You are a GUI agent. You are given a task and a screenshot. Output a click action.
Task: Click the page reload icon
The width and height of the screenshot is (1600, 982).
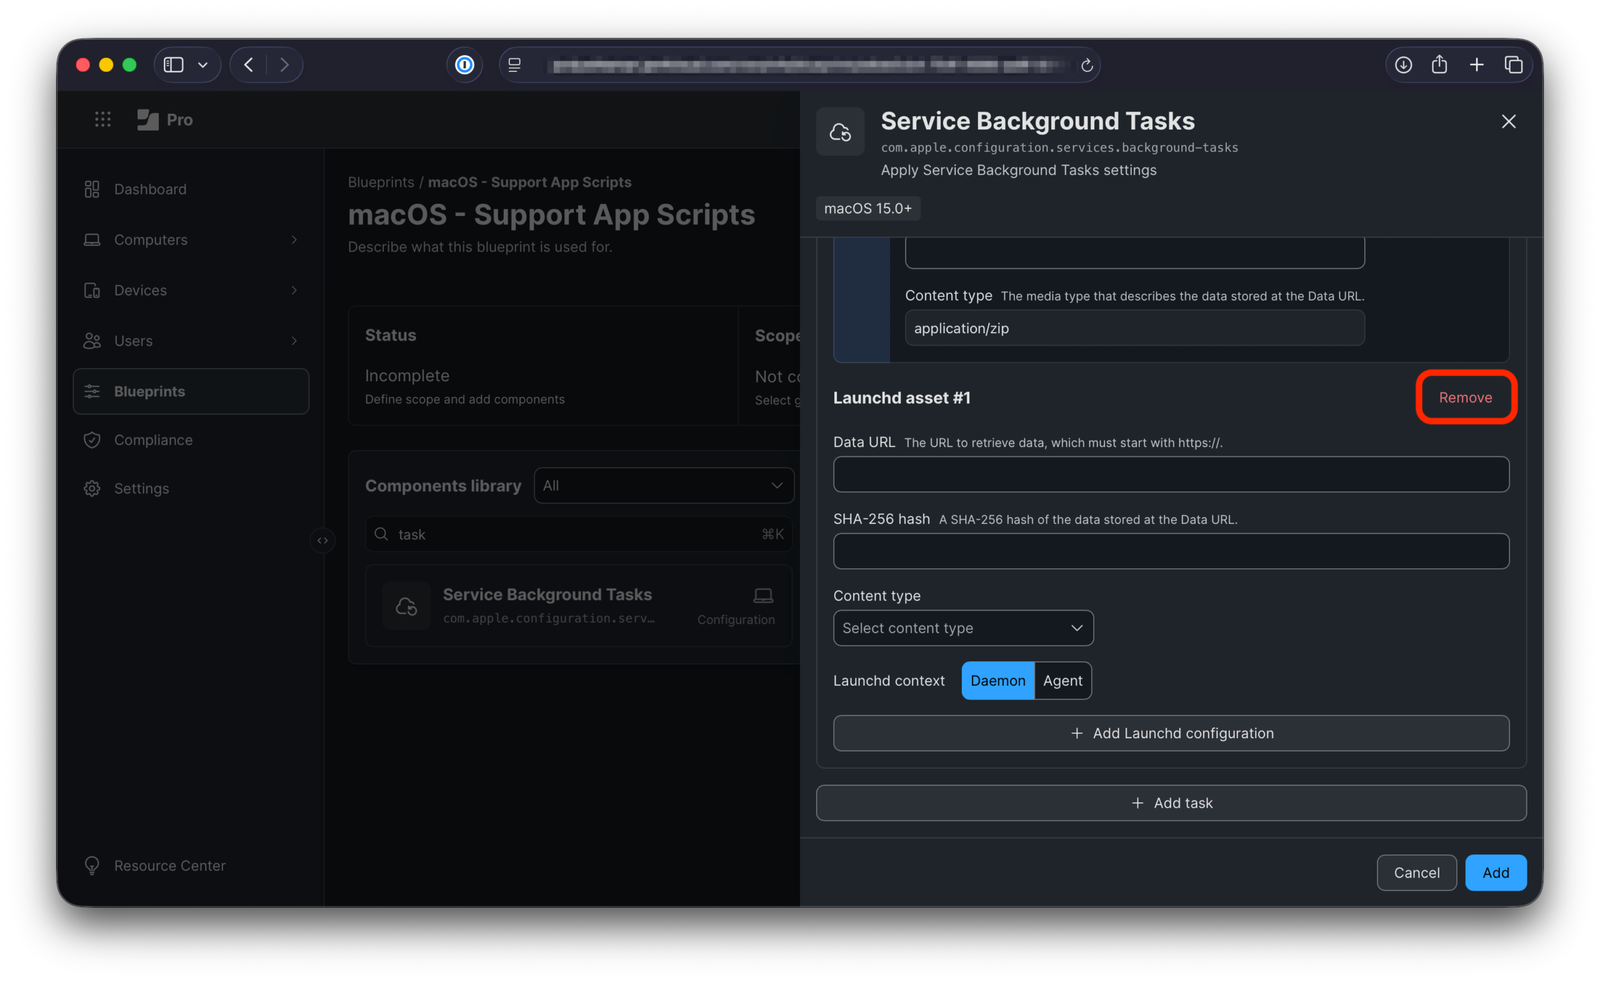click(1086, 66)
